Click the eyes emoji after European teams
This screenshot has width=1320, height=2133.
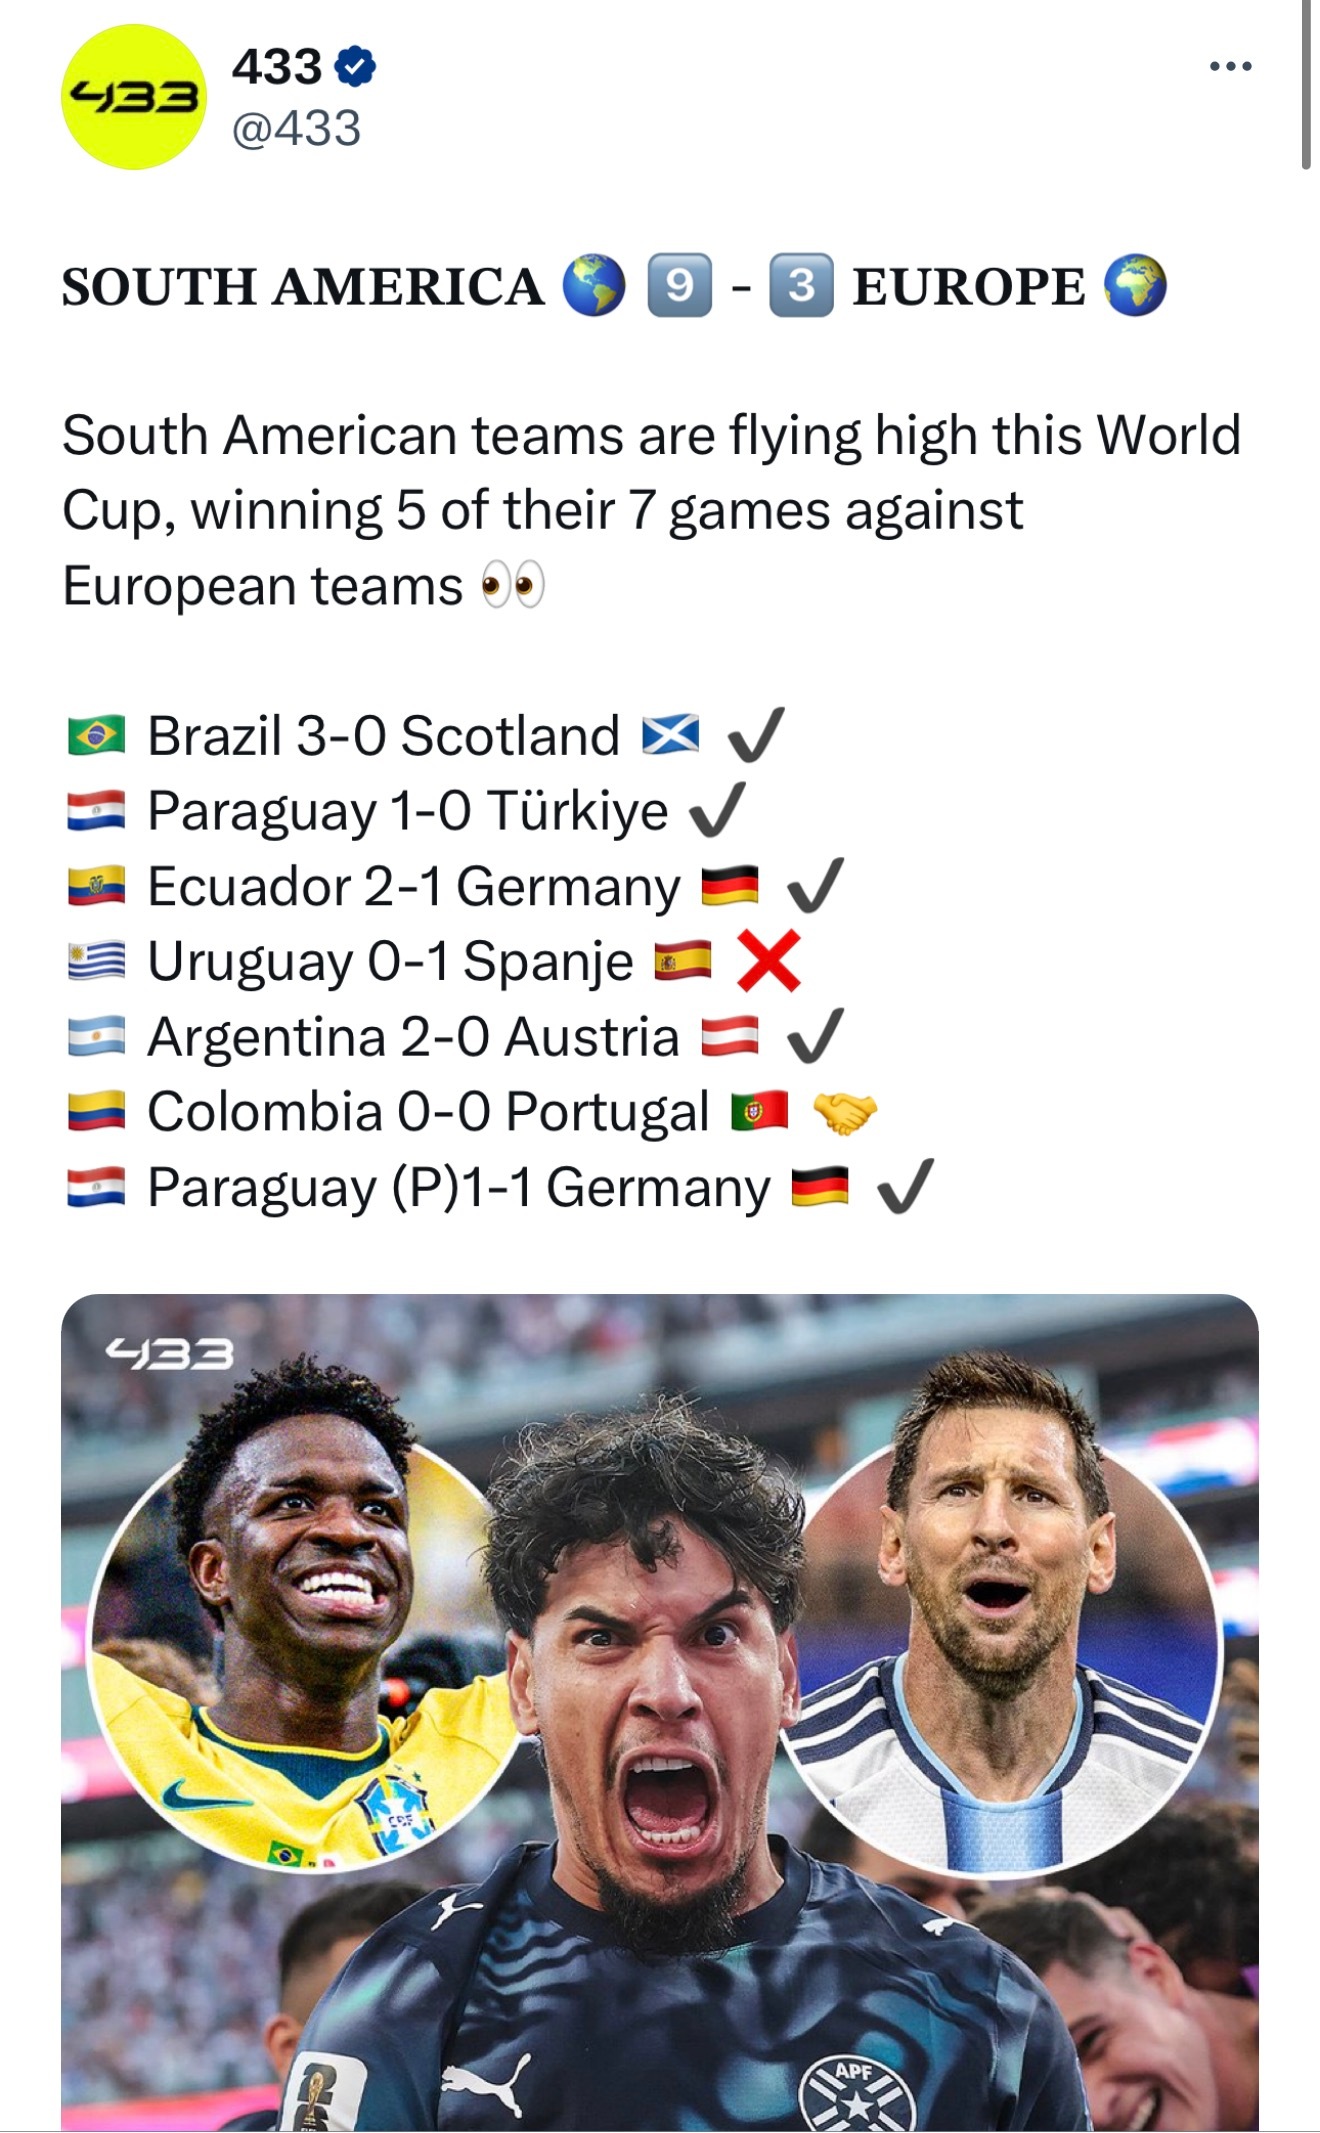click(x=513, y=586)
